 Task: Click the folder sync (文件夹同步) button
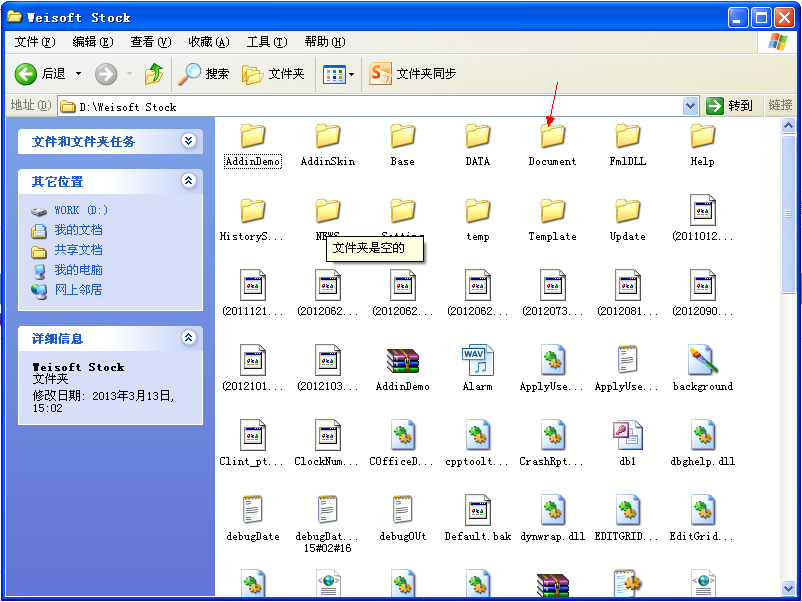point(413,74)
